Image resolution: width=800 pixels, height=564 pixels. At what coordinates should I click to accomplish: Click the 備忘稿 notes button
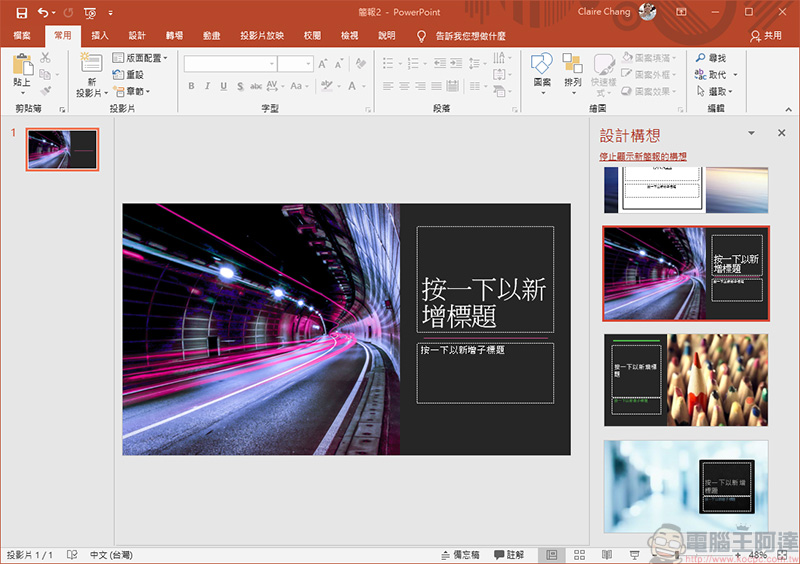coord(460,555)
